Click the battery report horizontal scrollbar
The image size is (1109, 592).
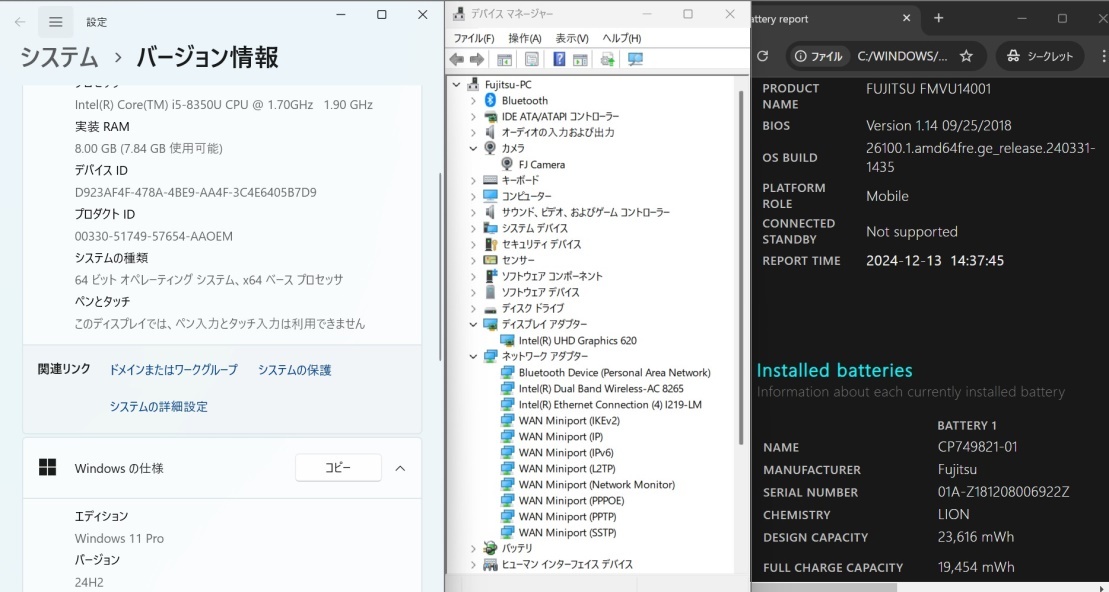click(x=824, y=587)
